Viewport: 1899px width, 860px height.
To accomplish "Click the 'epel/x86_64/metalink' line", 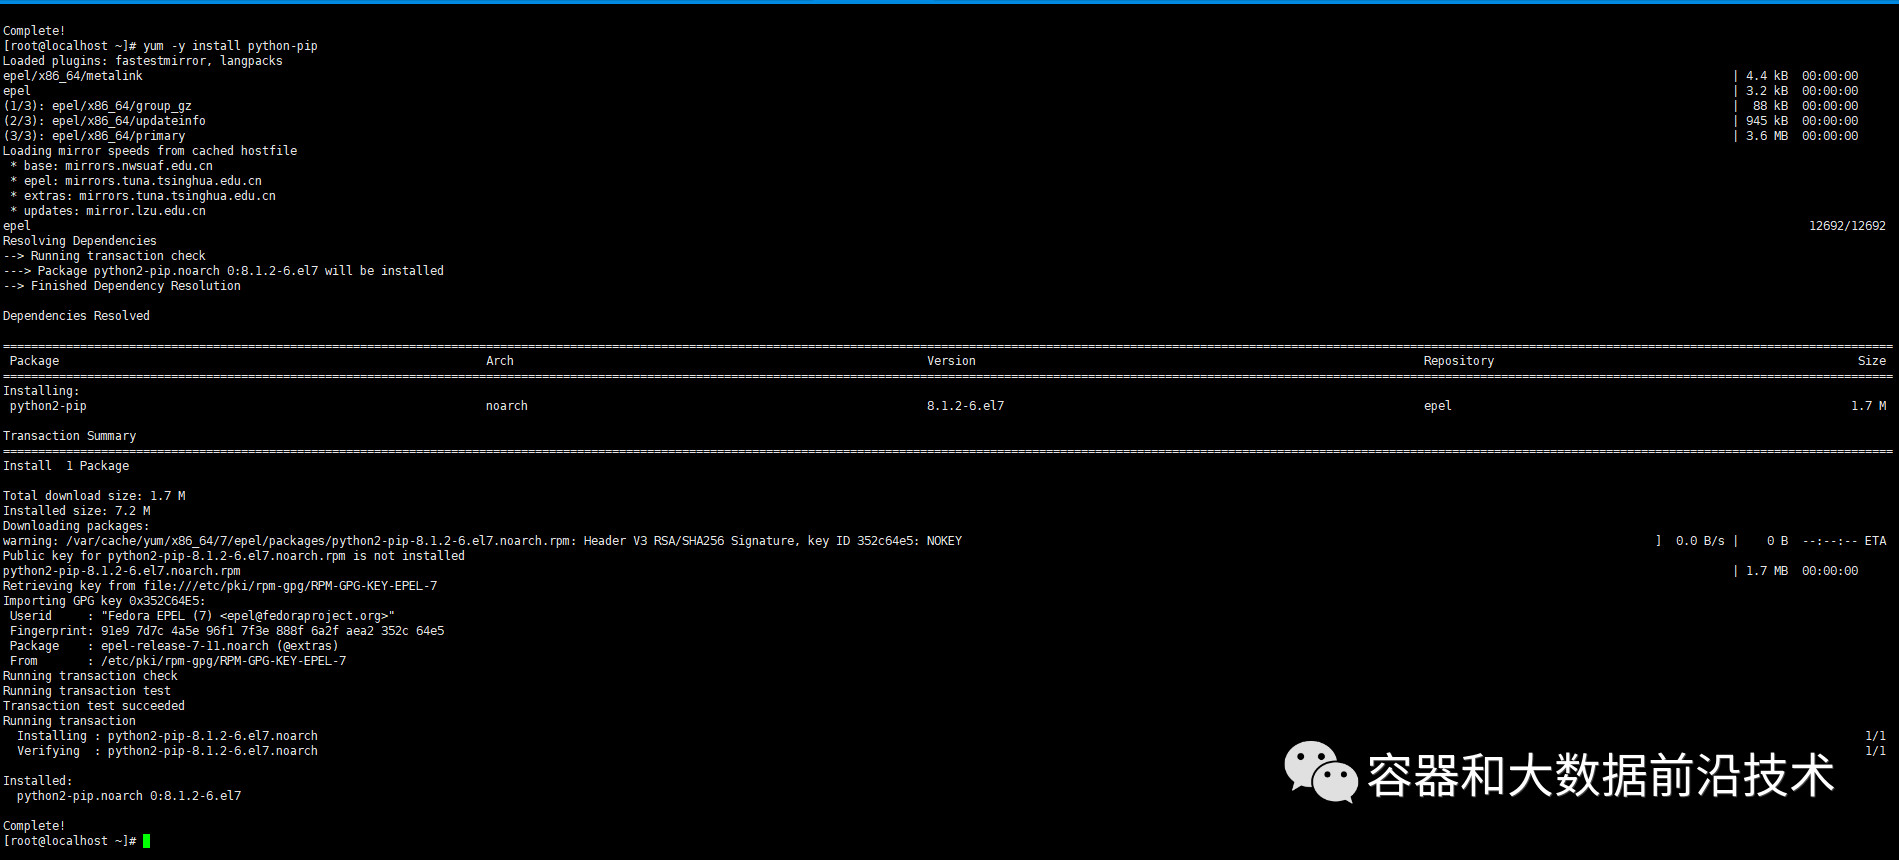I will click(x=73, y=76).
